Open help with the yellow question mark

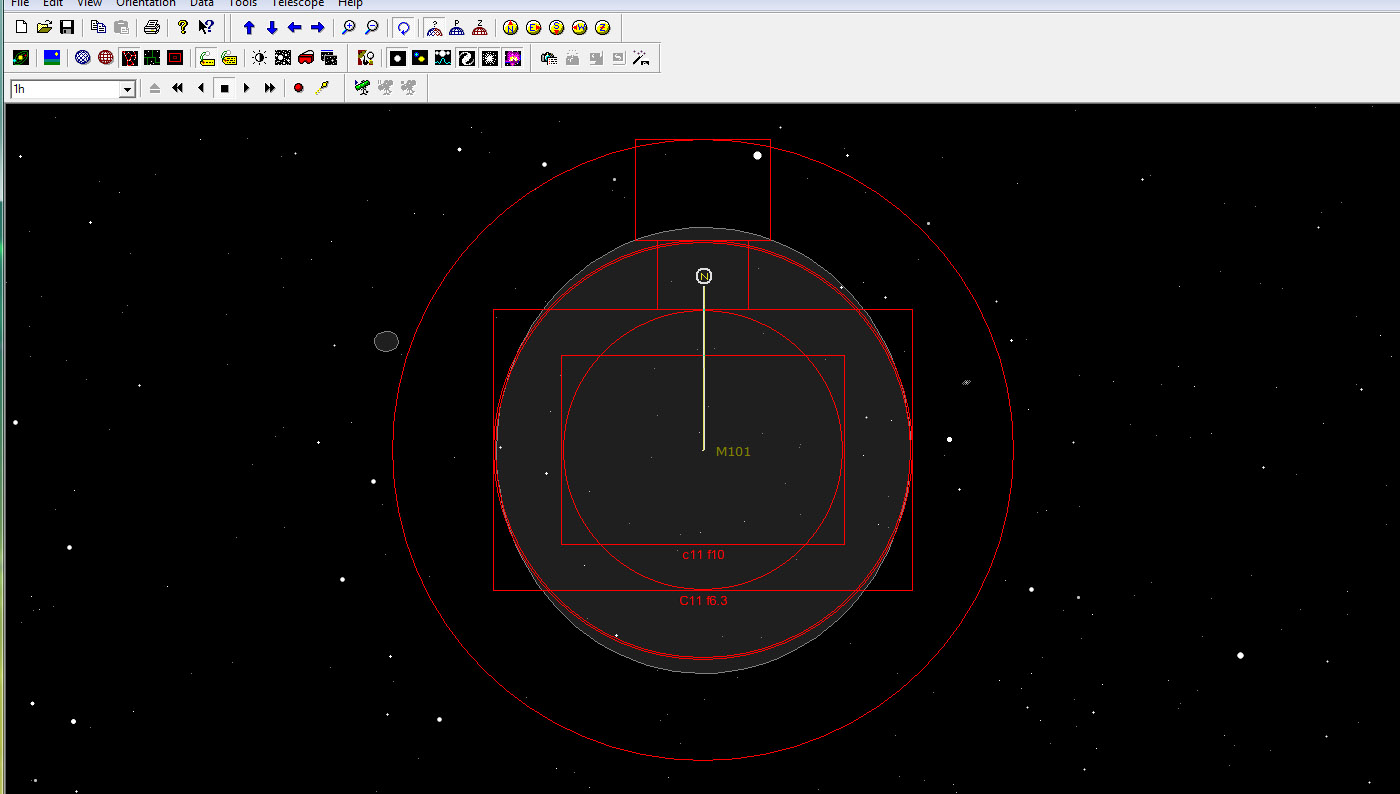tap(183, 27)
